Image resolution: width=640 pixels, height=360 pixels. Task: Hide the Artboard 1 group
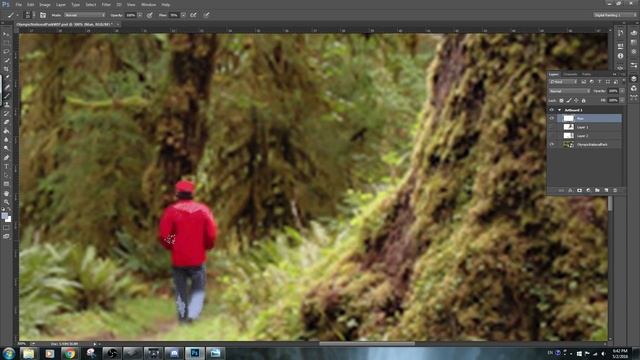pos(551,110)
